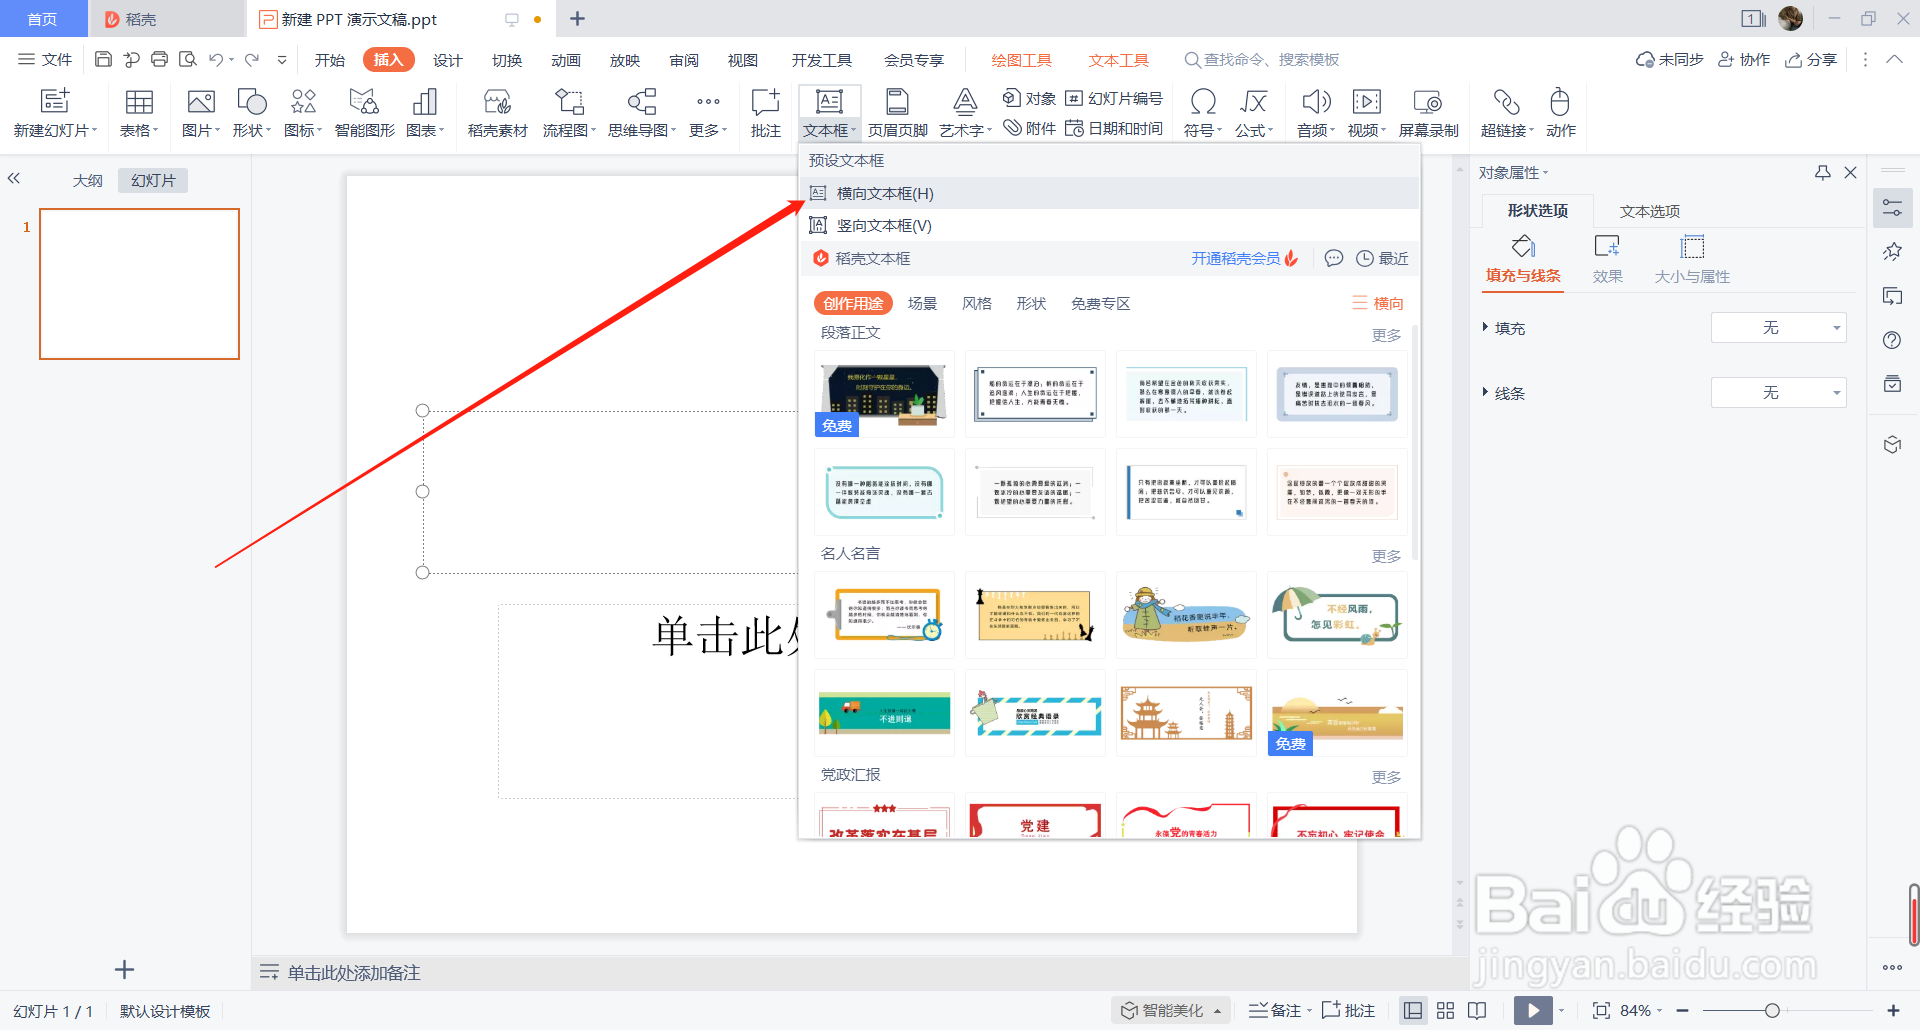Start Screen Recording (屏幕录制) tool
The height and width of the screenshot is (1030, 1920).
1428,112
